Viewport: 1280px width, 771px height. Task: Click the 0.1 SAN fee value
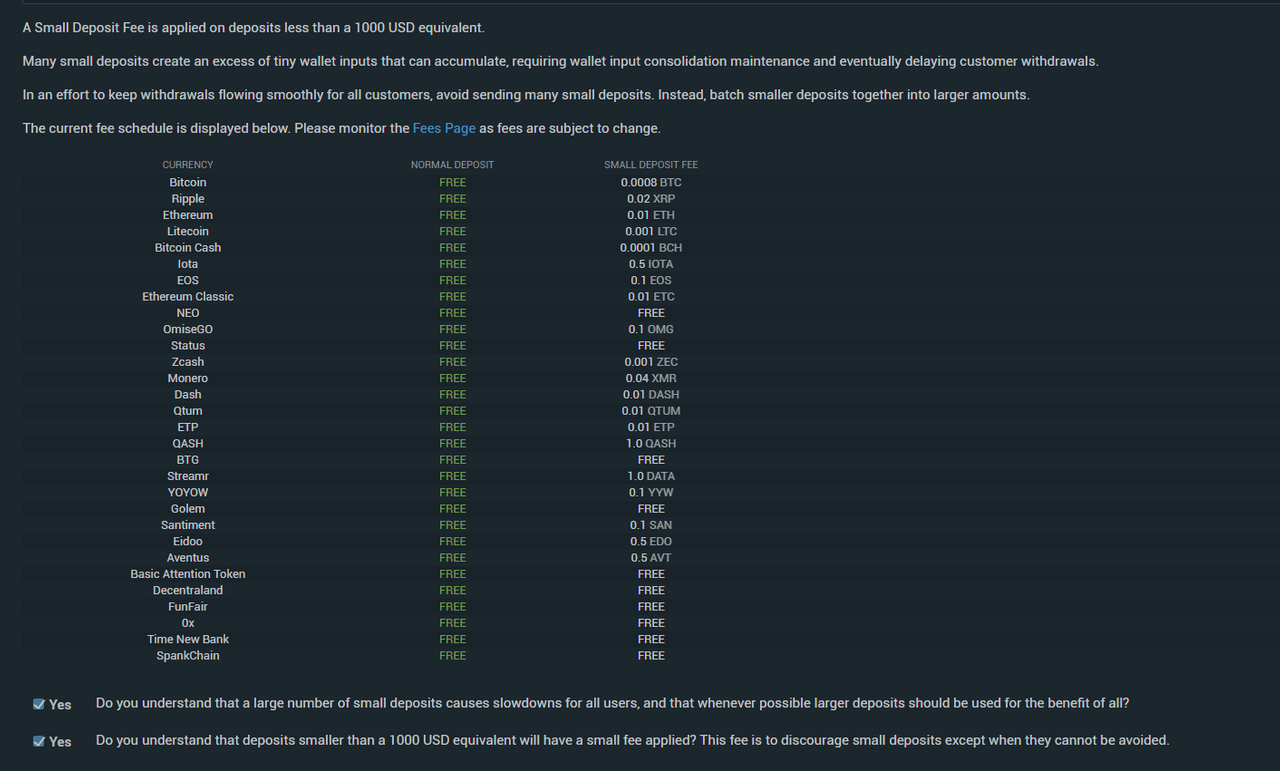tap(651, 525)
